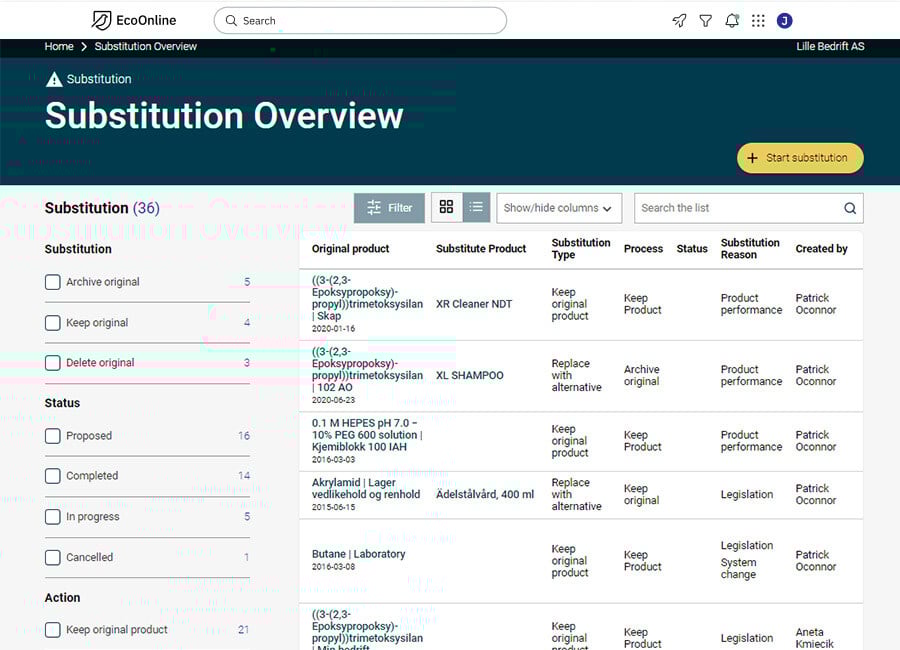
Task: Sort by Substitution Type column
Action: (581, 249)
